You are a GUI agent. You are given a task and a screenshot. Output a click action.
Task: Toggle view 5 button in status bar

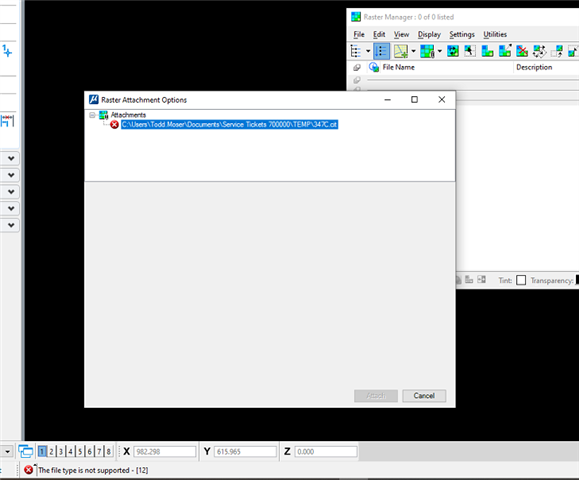point(80,451)
